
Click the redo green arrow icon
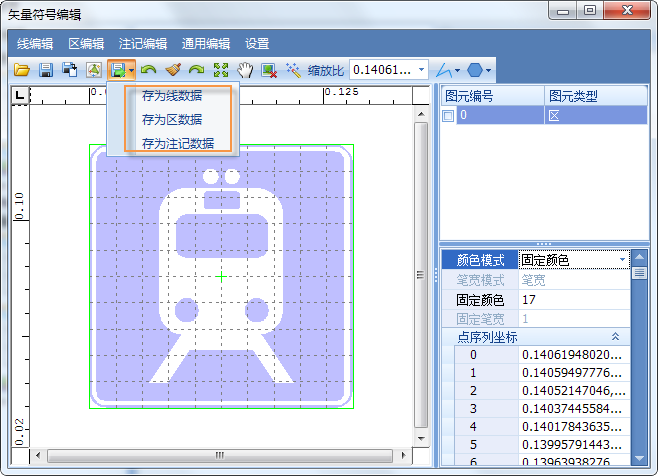coord(197,70)
